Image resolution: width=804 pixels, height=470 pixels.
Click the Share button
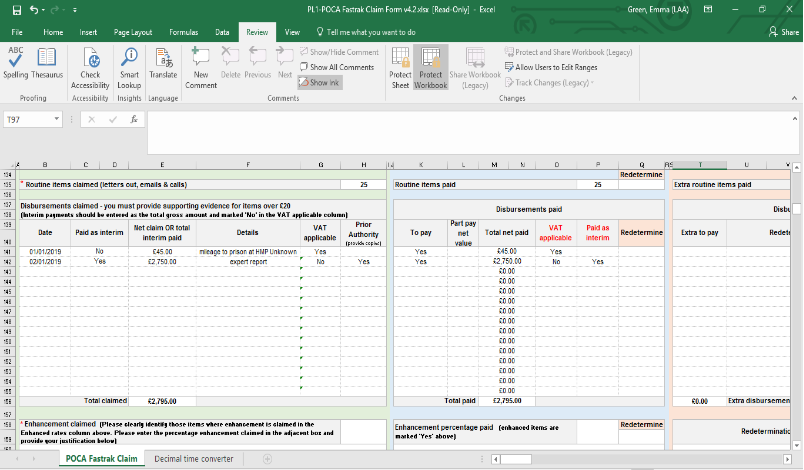coord(783,32)
